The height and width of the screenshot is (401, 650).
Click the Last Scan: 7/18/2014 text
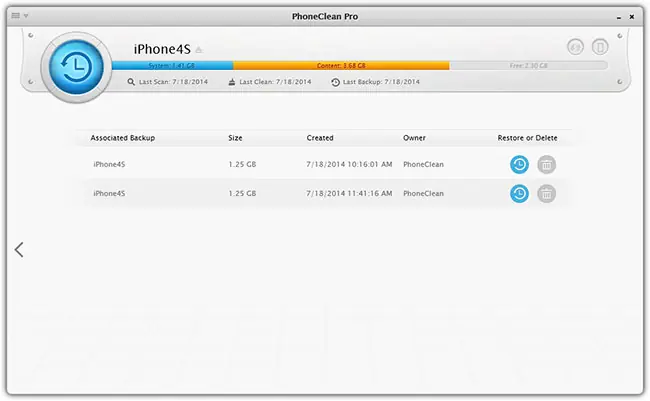173,82
